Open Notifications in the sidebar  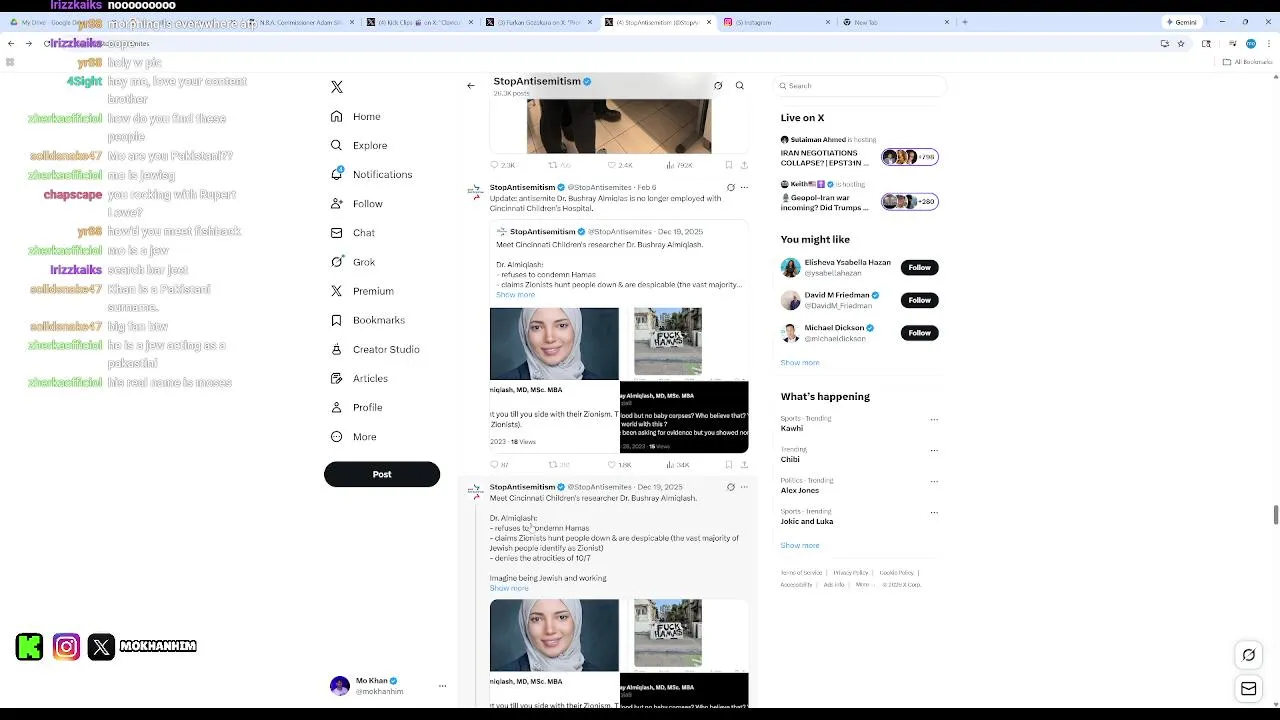click(371, 175)
